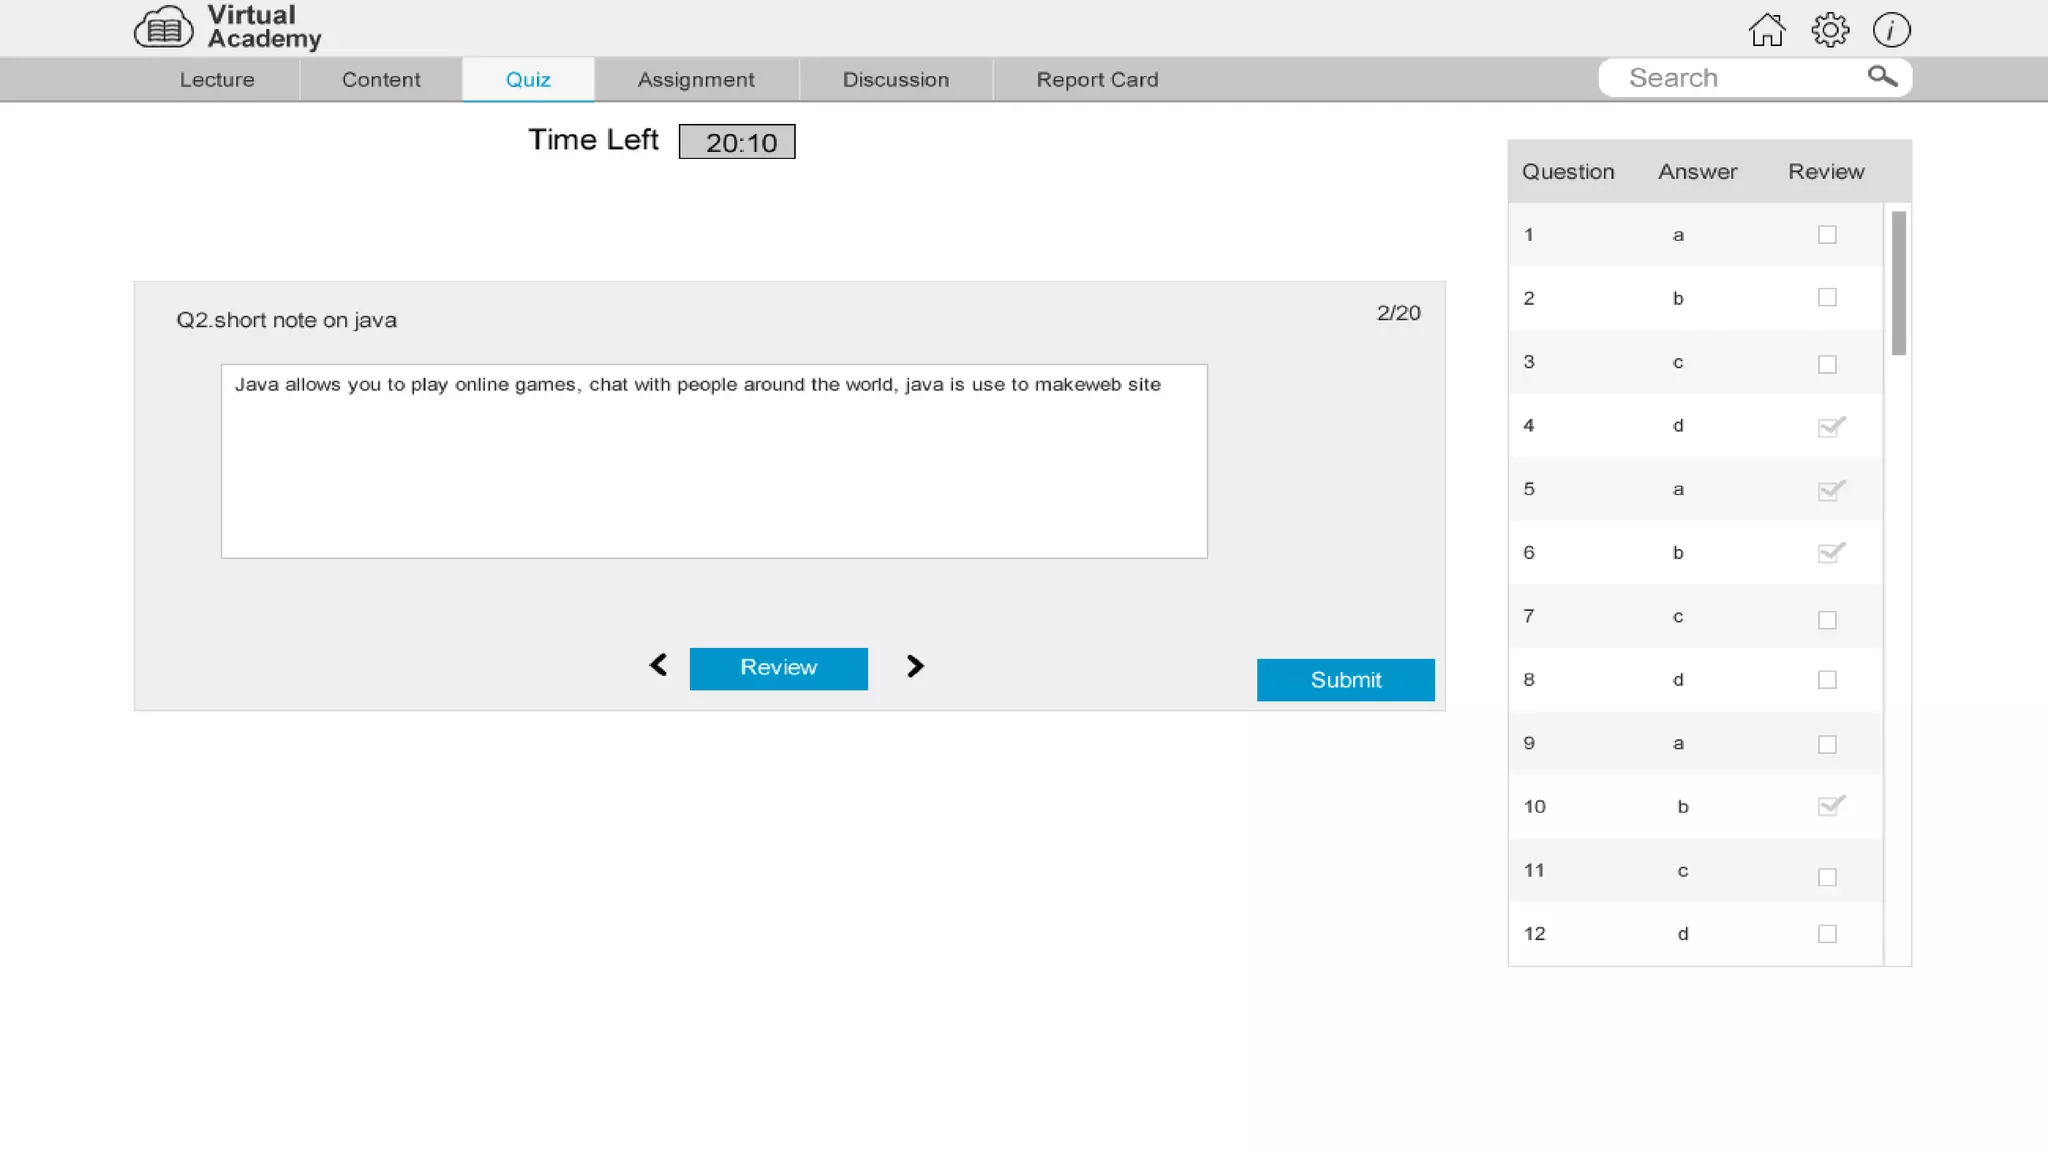
Task: Click the search magnifier icon
Action: coord(1882,77)
